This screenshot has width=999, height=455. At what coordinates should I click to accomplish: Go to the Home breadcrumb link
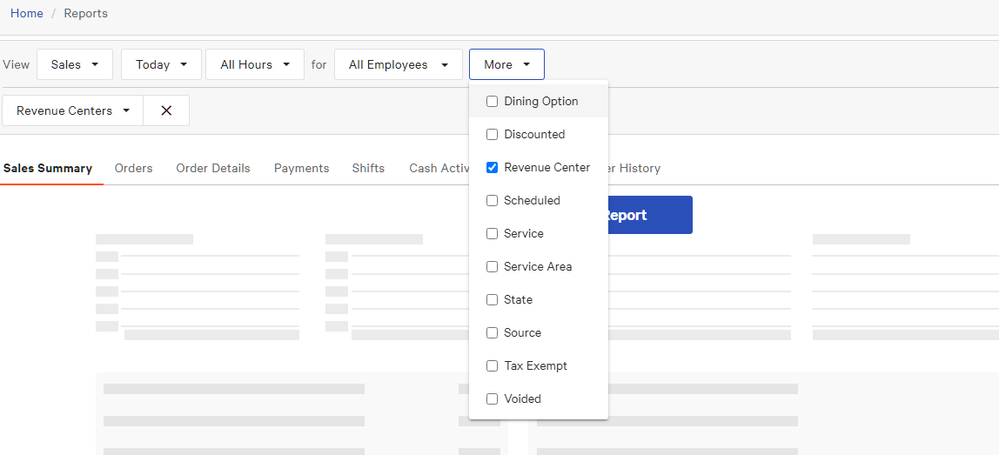26,13
